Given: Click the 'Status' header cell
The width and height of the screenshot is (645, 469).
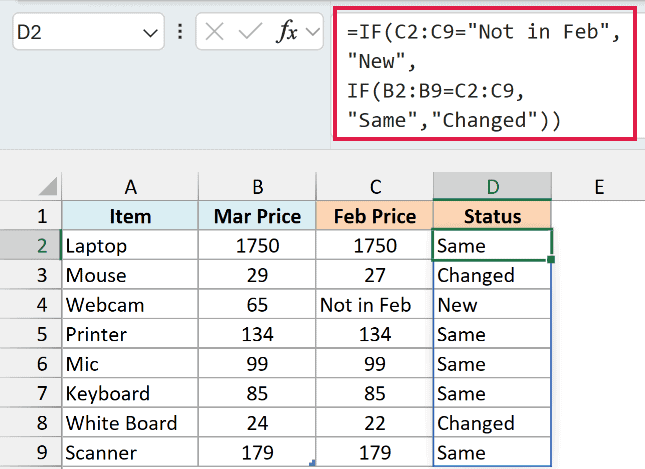Looking at the screenshot, I should point(492,216).
